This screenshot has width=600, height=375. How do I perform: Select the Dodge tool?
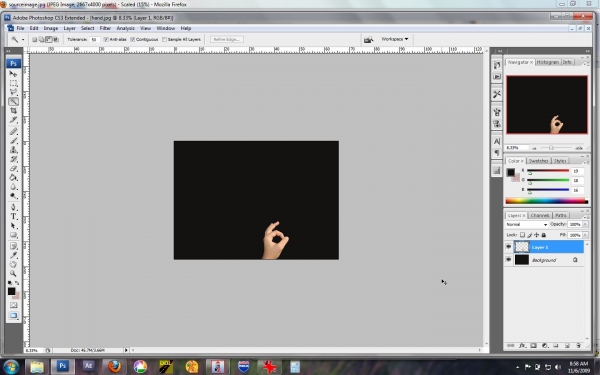[x=13, y=196]
